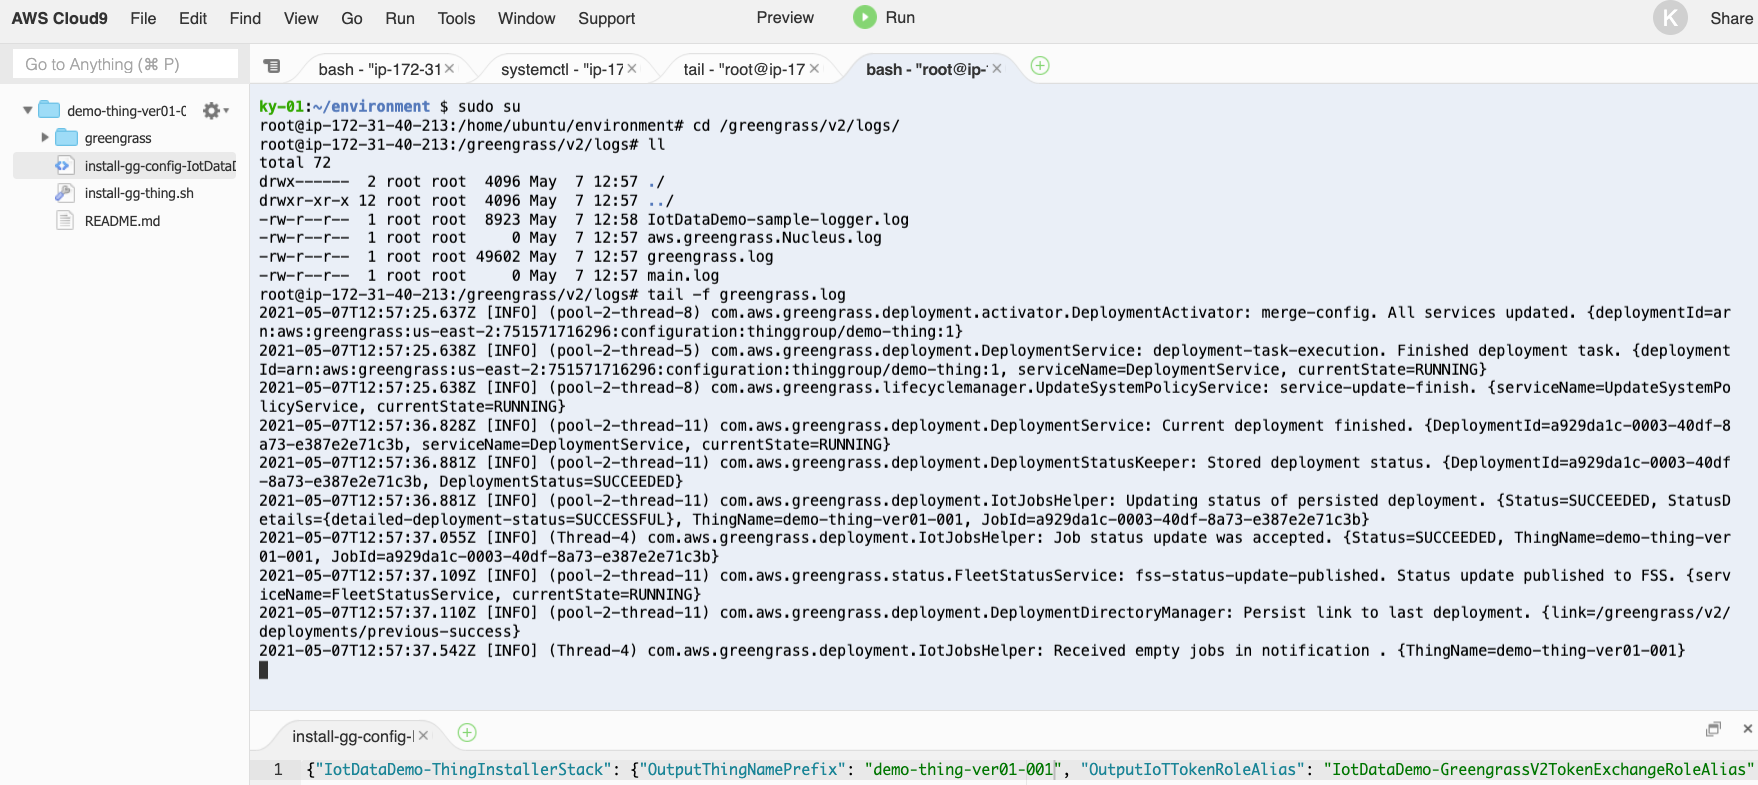1758x785 pixels.
Task: Maximize the bottom editor pane
Action: coord(1713,729)
